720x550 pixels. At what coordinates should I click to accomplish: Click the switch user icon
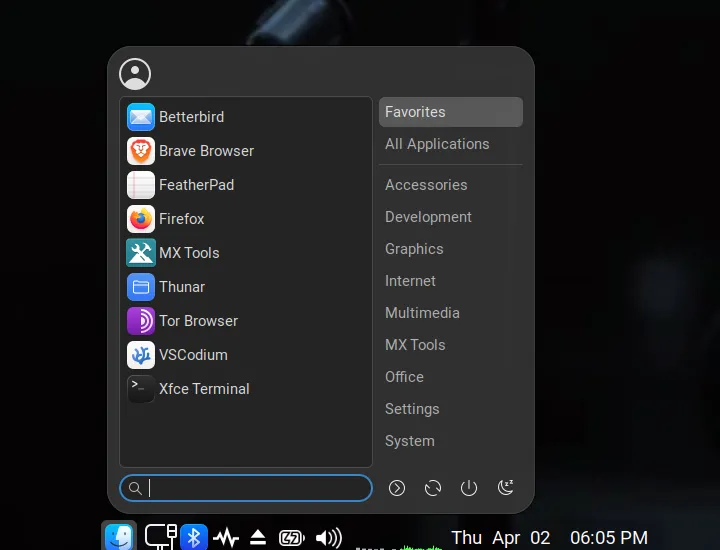click(433, 488)
